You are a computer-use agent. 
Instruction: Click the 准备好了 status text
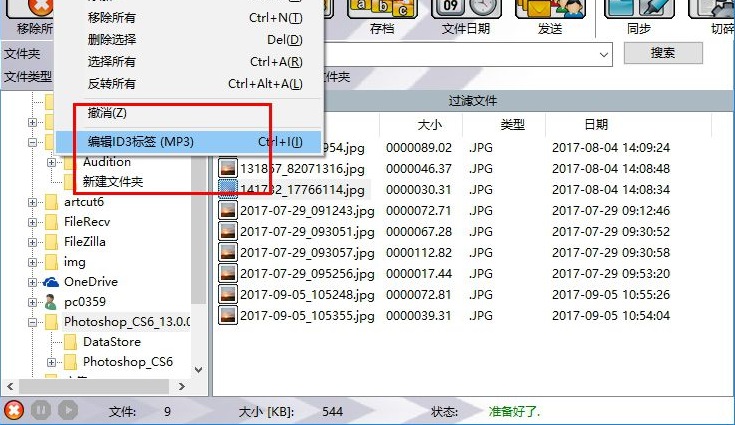tap(514, 412)
